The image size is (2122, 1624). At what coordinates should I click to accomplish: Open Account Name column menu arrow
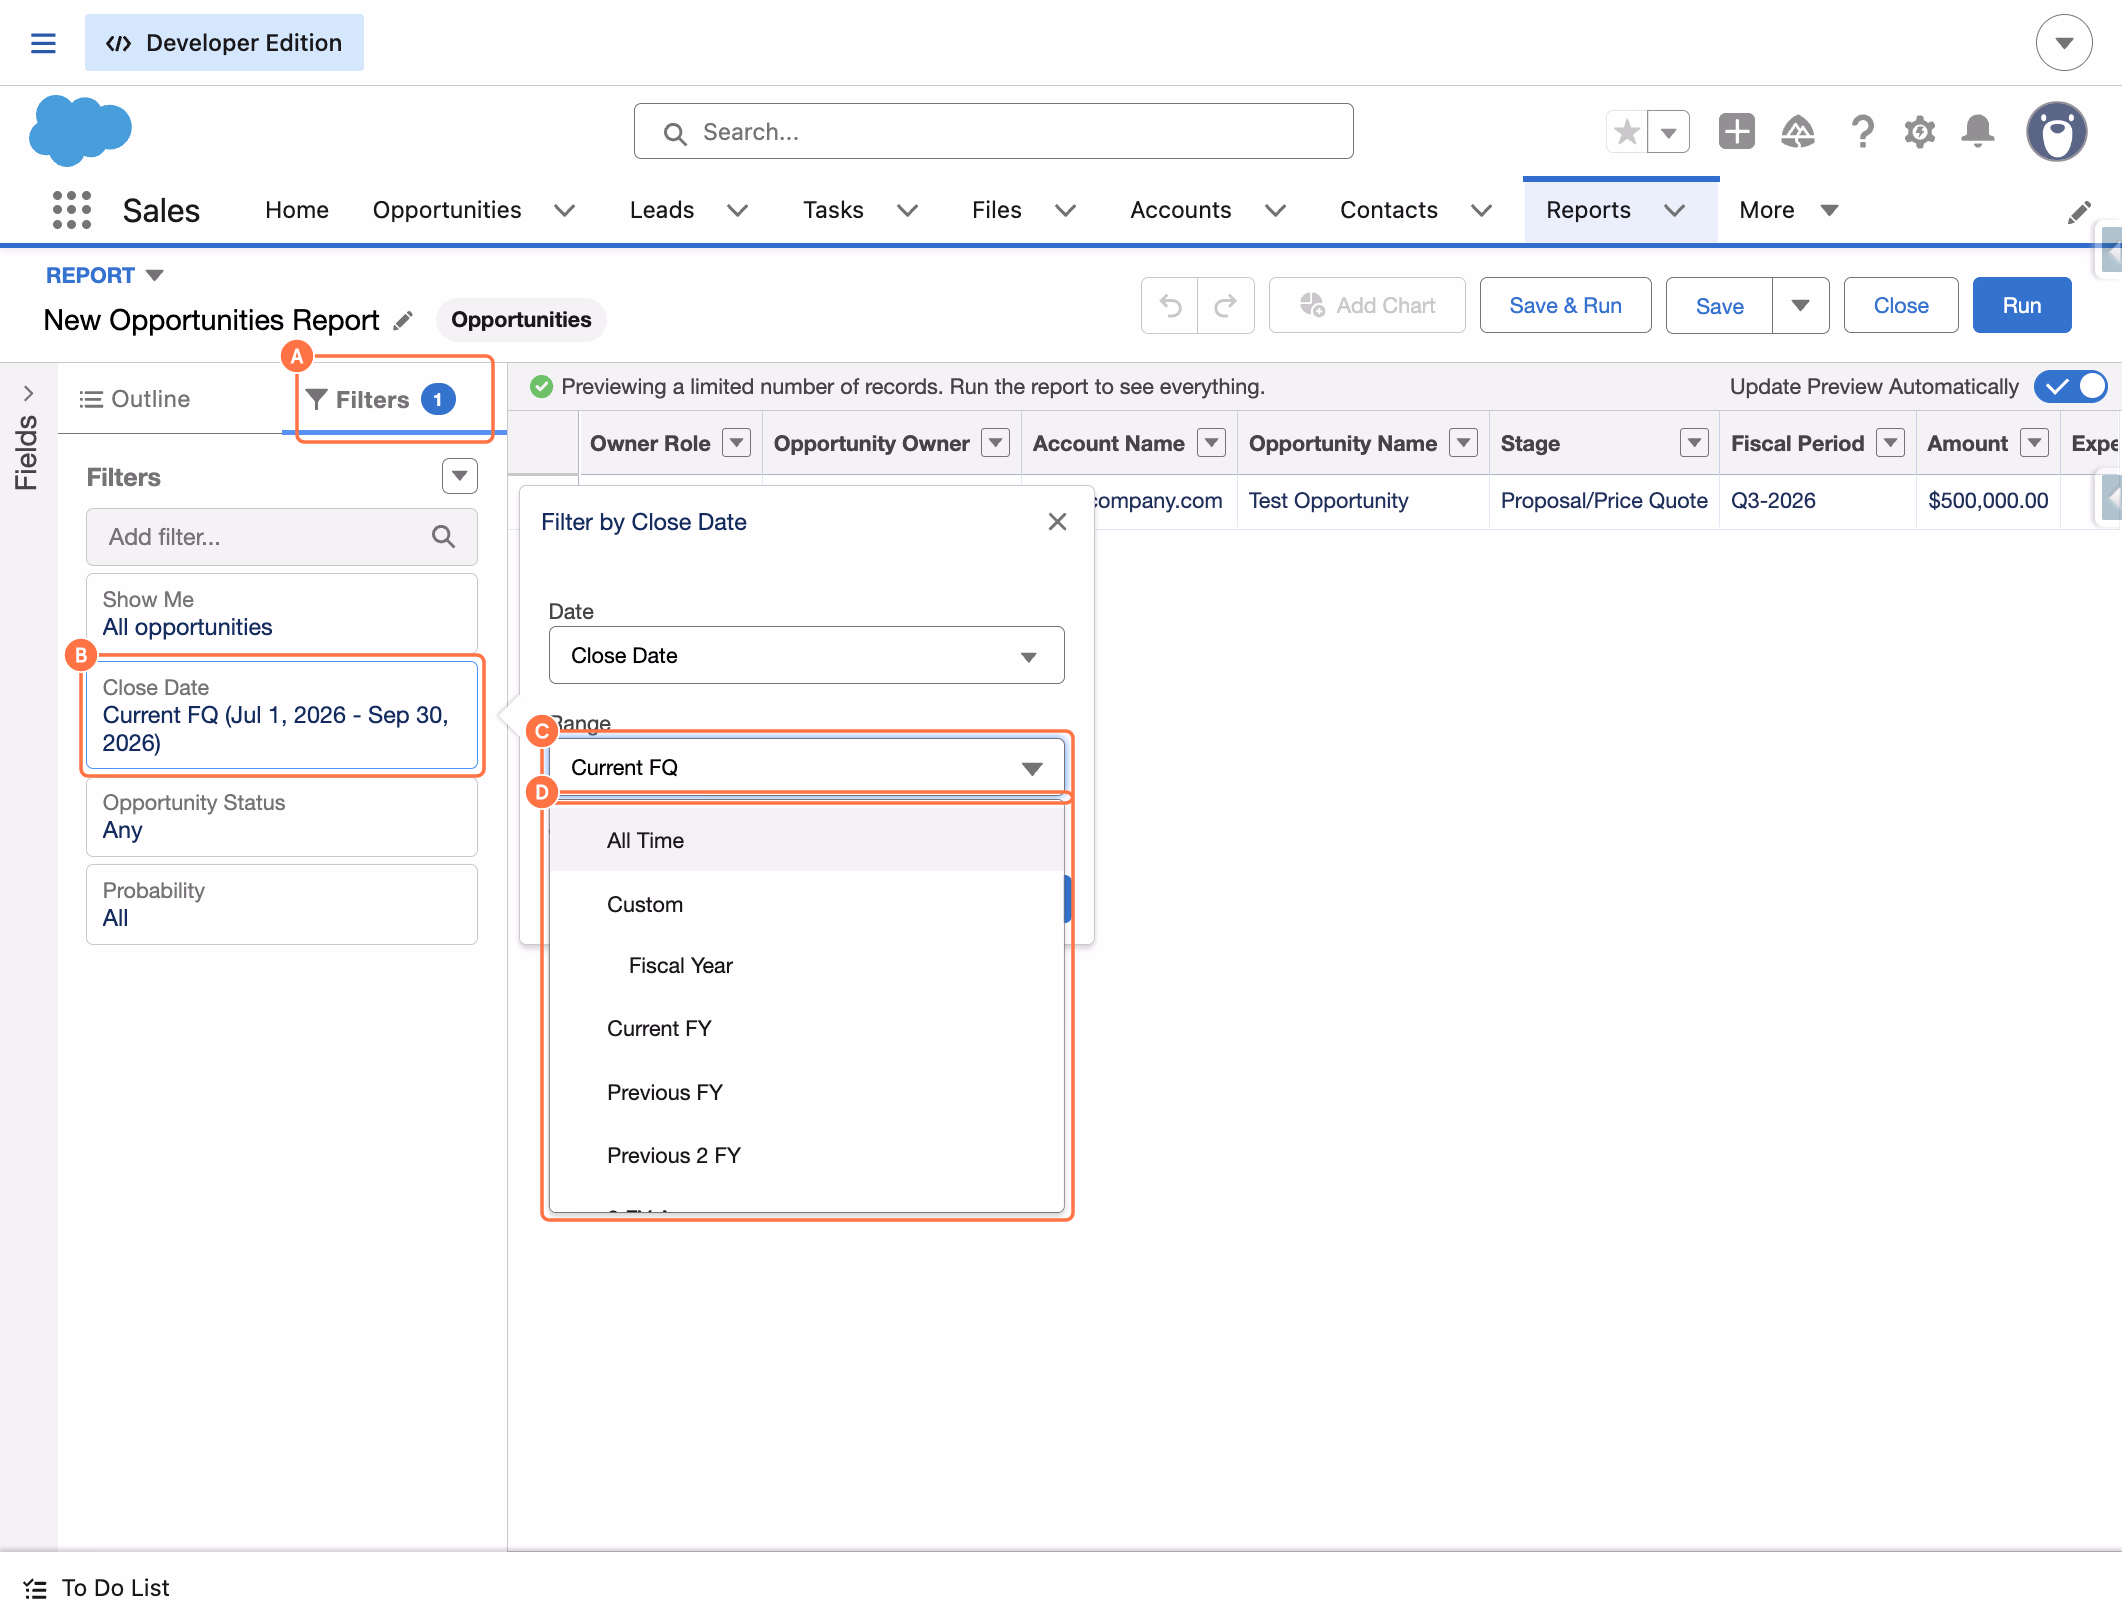[1212, 442]
